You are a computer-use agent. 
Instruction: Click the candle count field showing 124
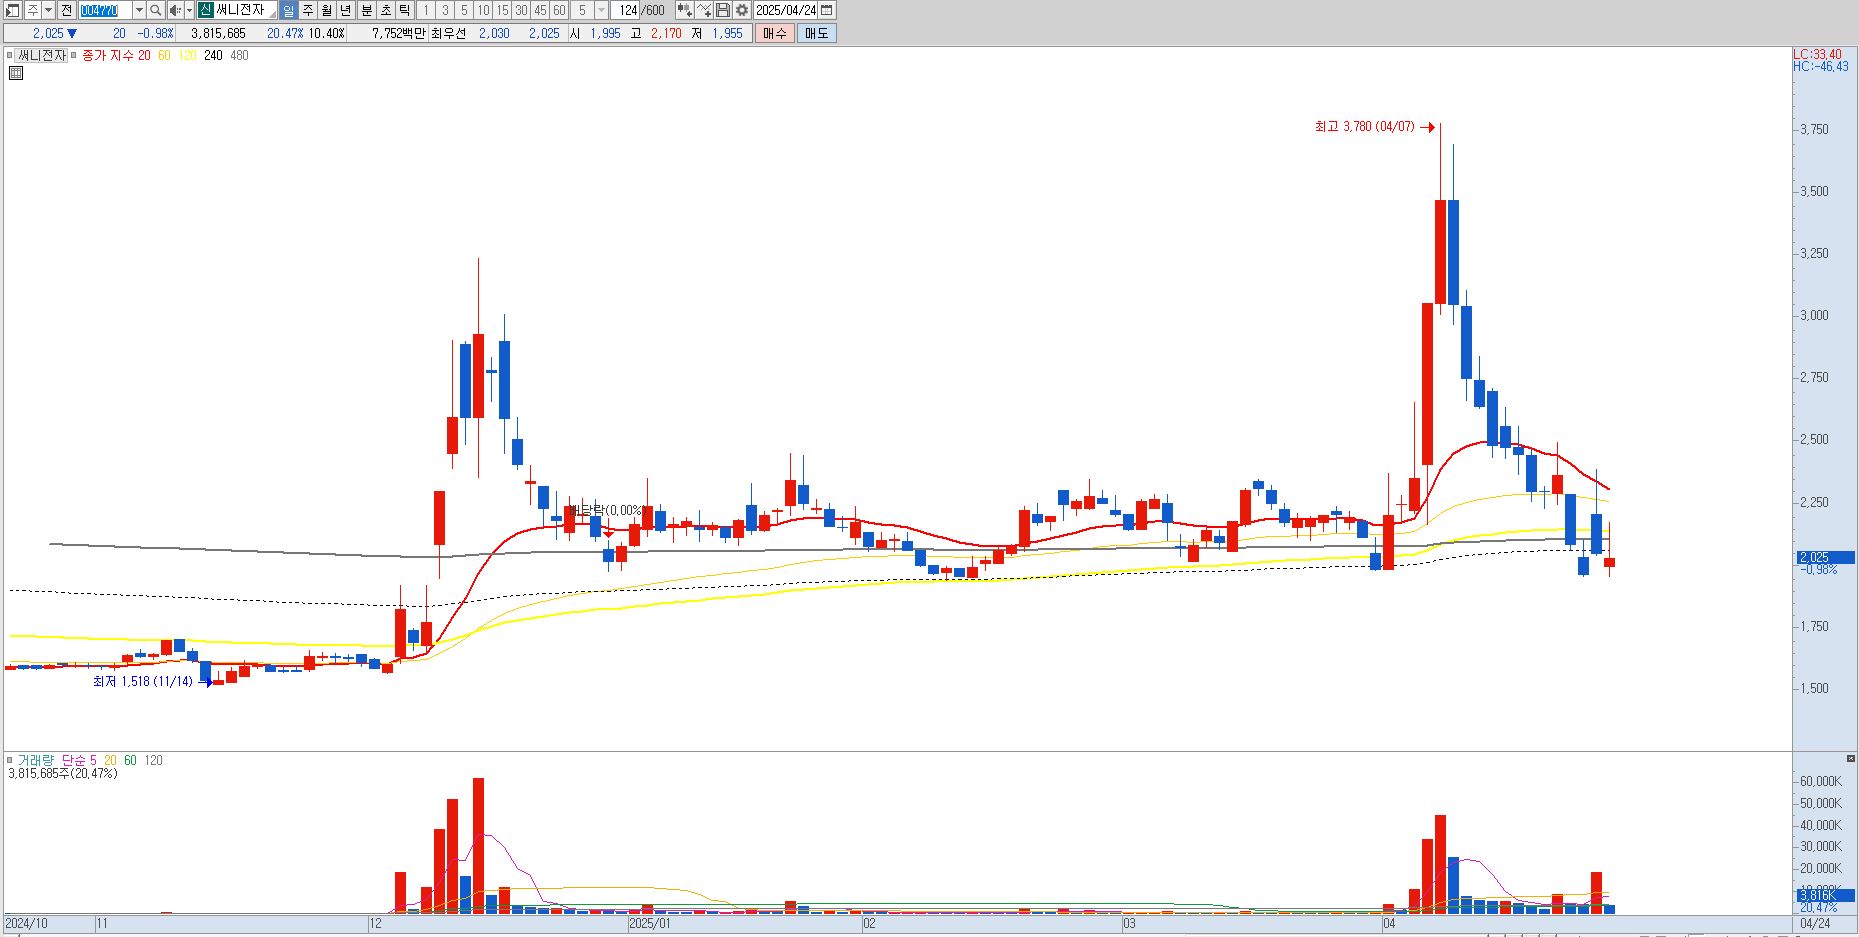[x=627, y=10]
